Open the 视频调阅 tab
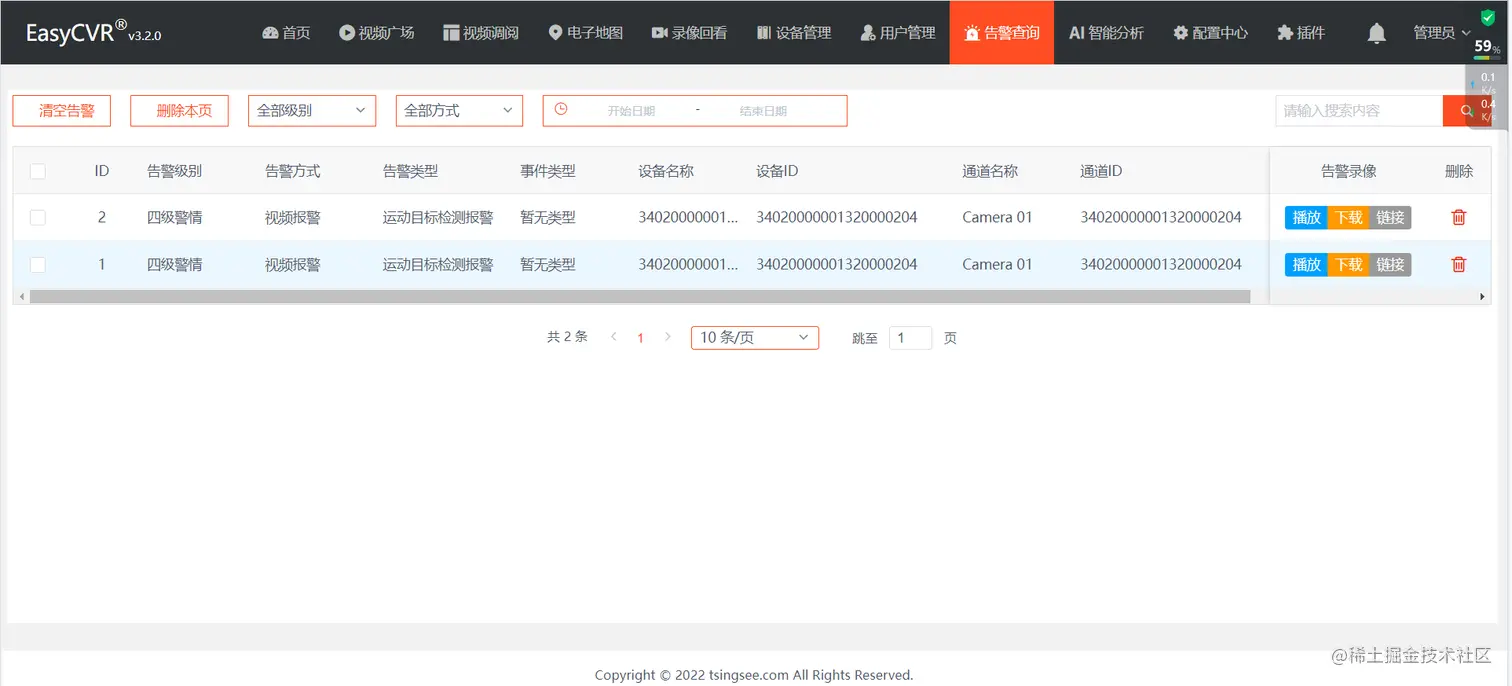Screen dimensions: 1512x686 click(481, 33)
